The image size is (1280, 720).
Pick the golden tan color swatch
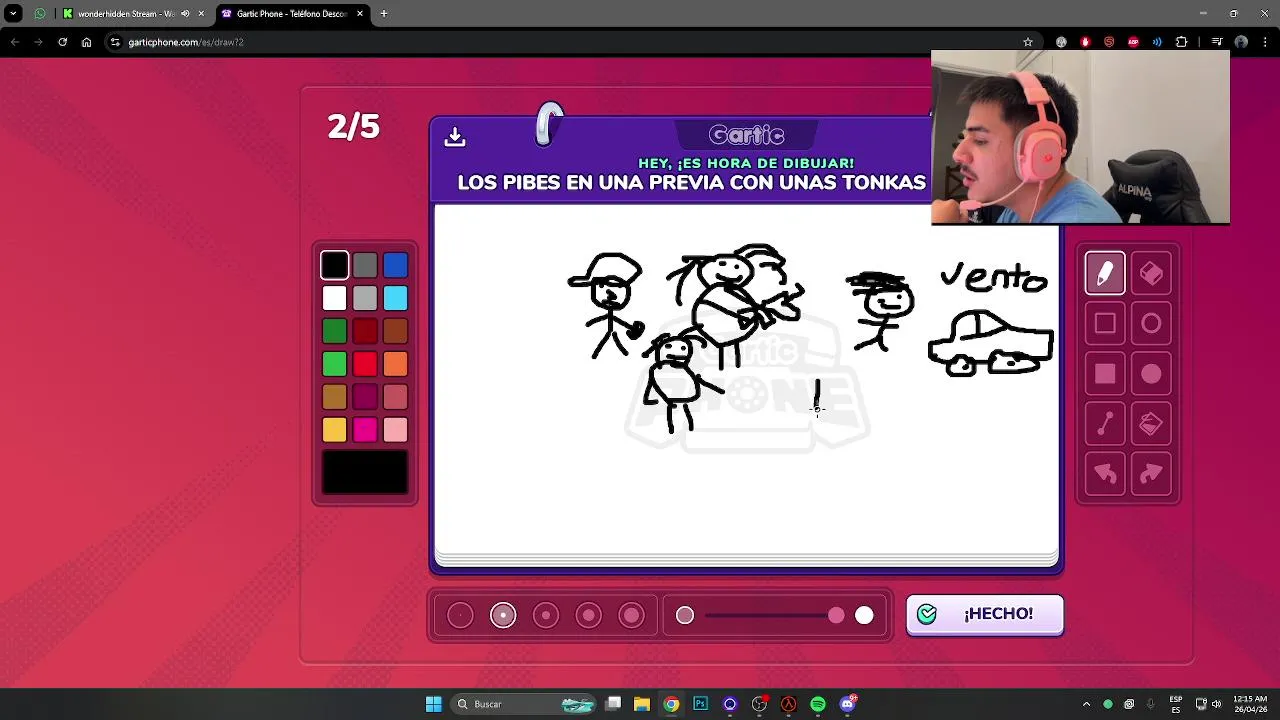point(335,397)
